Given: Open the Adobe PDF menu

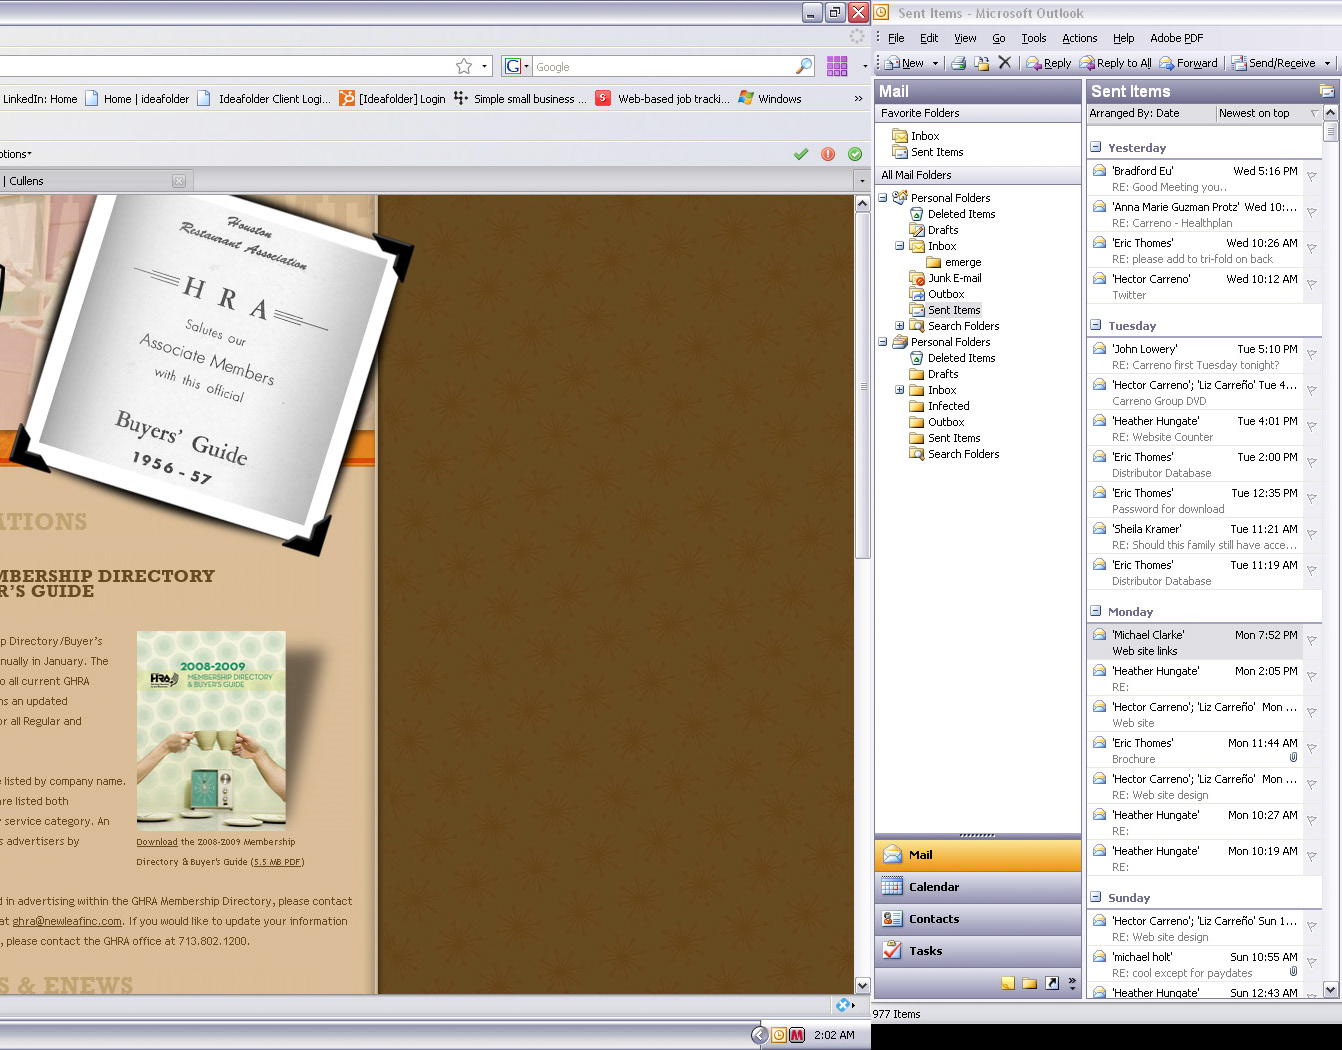Looking at the screenshot, I should coord(1176,38).
